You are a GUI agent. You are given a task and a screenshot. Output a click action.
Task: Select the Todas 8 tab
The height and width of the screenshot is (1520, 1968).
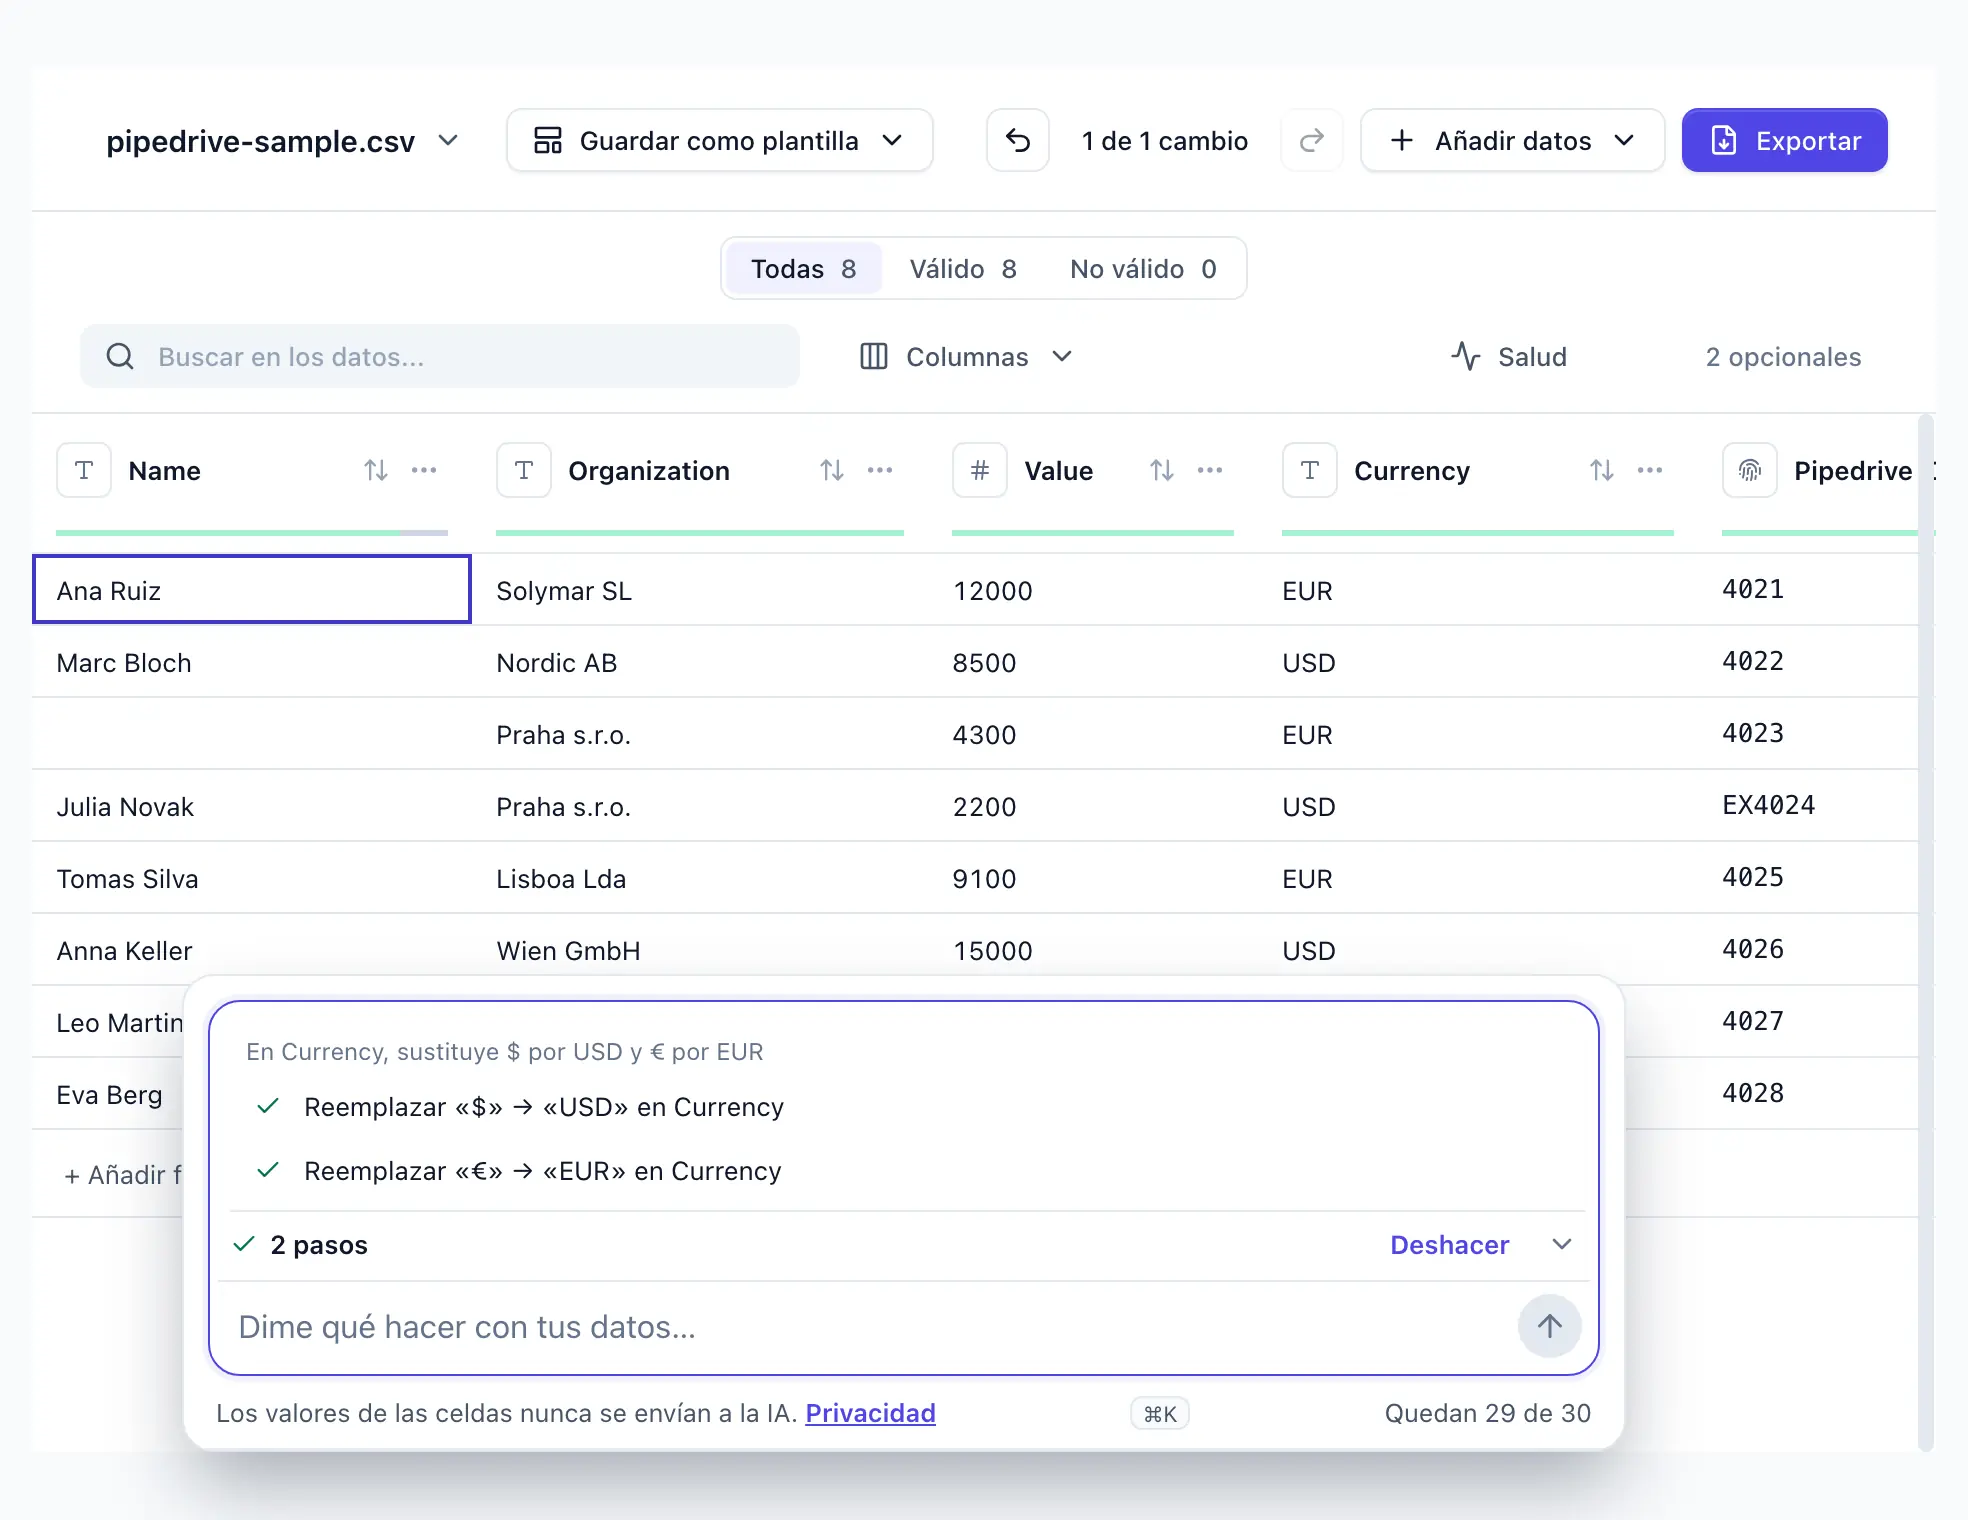804,269
